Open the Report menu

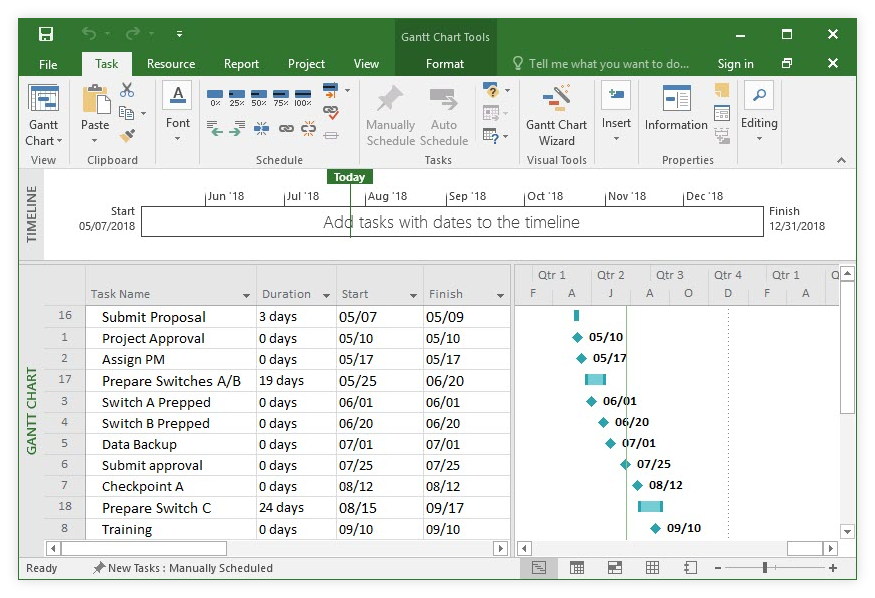[241, 63]
